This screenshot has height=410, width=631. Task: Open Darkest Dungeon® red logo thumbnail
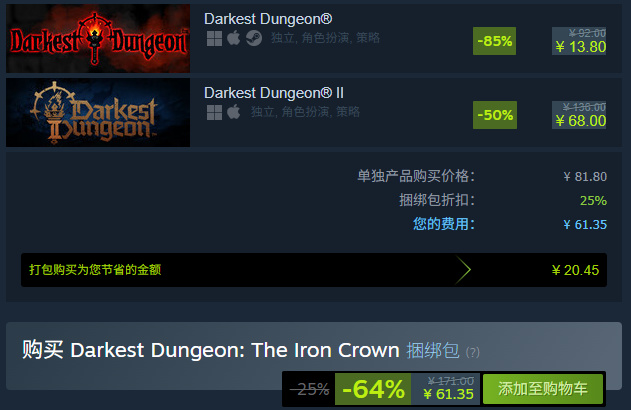pyautogui.click(x=98, y=39)
